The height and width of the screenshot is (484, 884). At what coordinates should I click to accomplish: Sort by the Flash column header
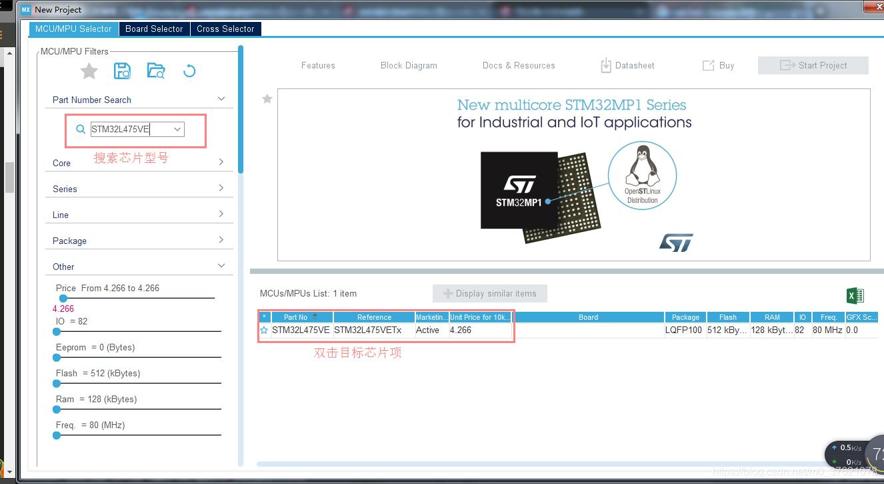coord(728,317)
